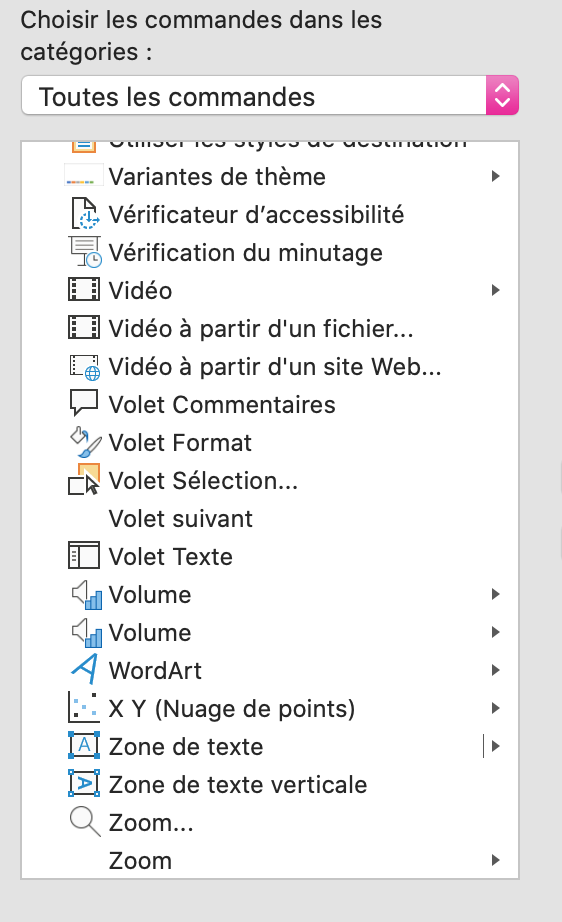Click the Volet Texte panel icon

pyautogui.click(x=84, y=556)
